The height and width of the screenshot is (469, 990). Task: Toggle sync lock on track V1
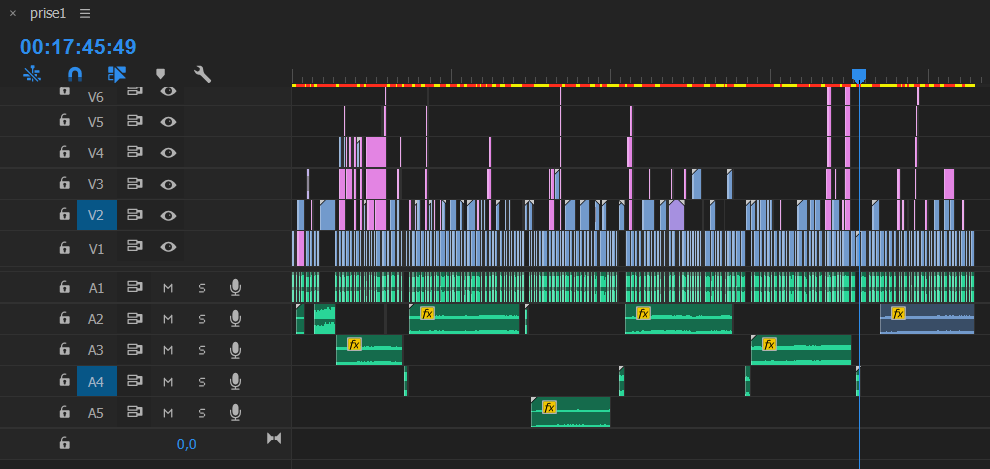(x=134, y=246)
